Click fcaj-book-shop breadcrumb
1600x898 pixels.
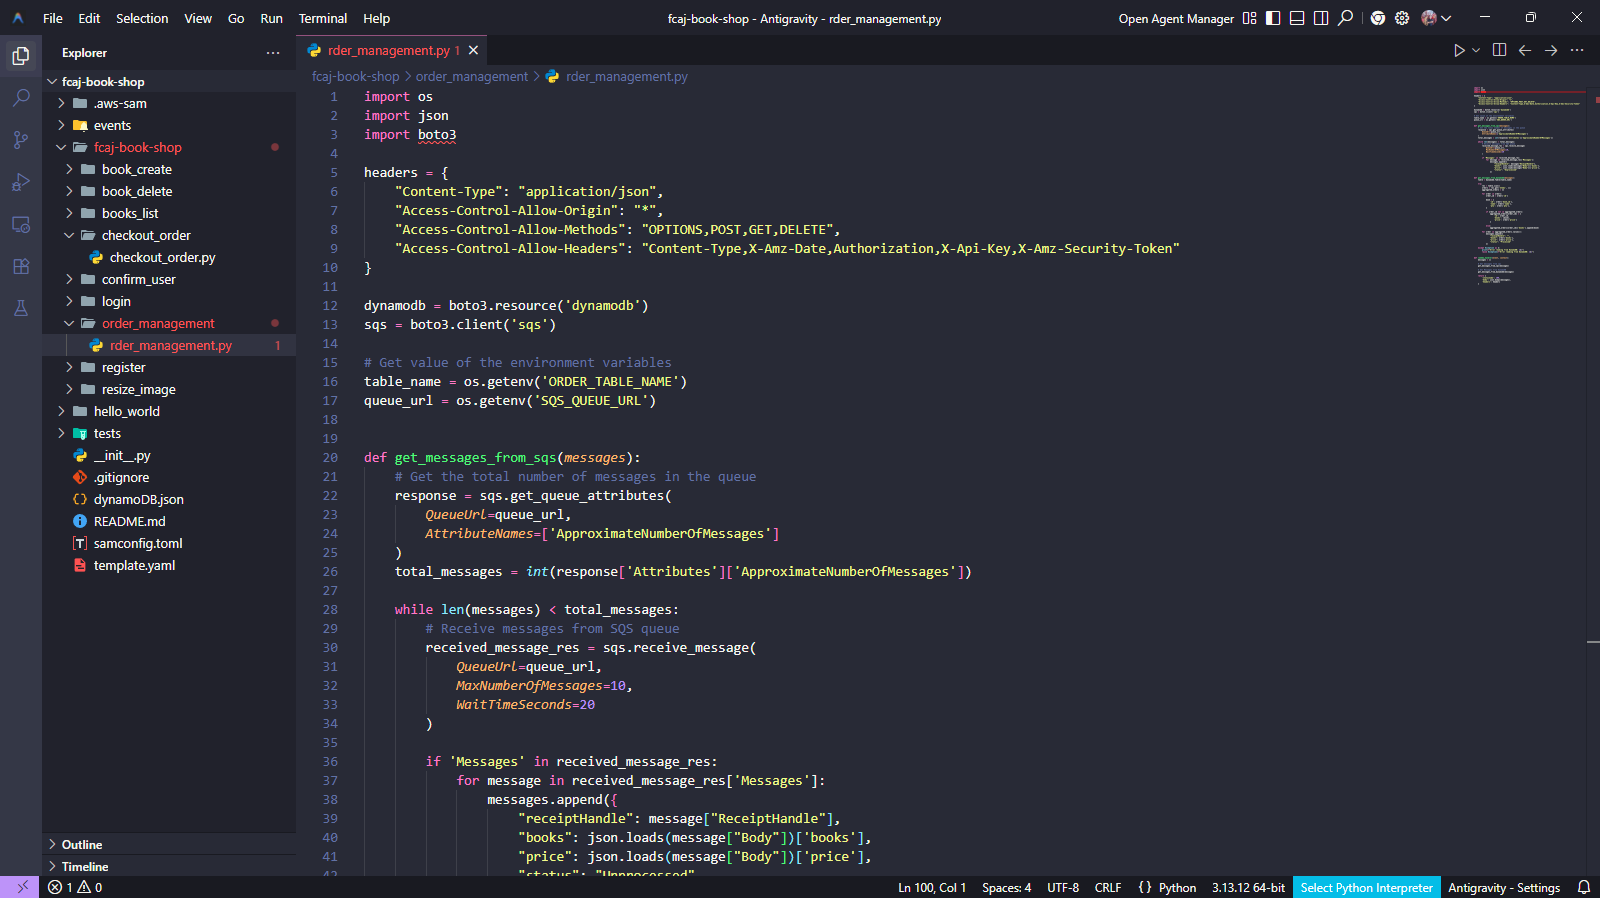(x=355, y=77)
